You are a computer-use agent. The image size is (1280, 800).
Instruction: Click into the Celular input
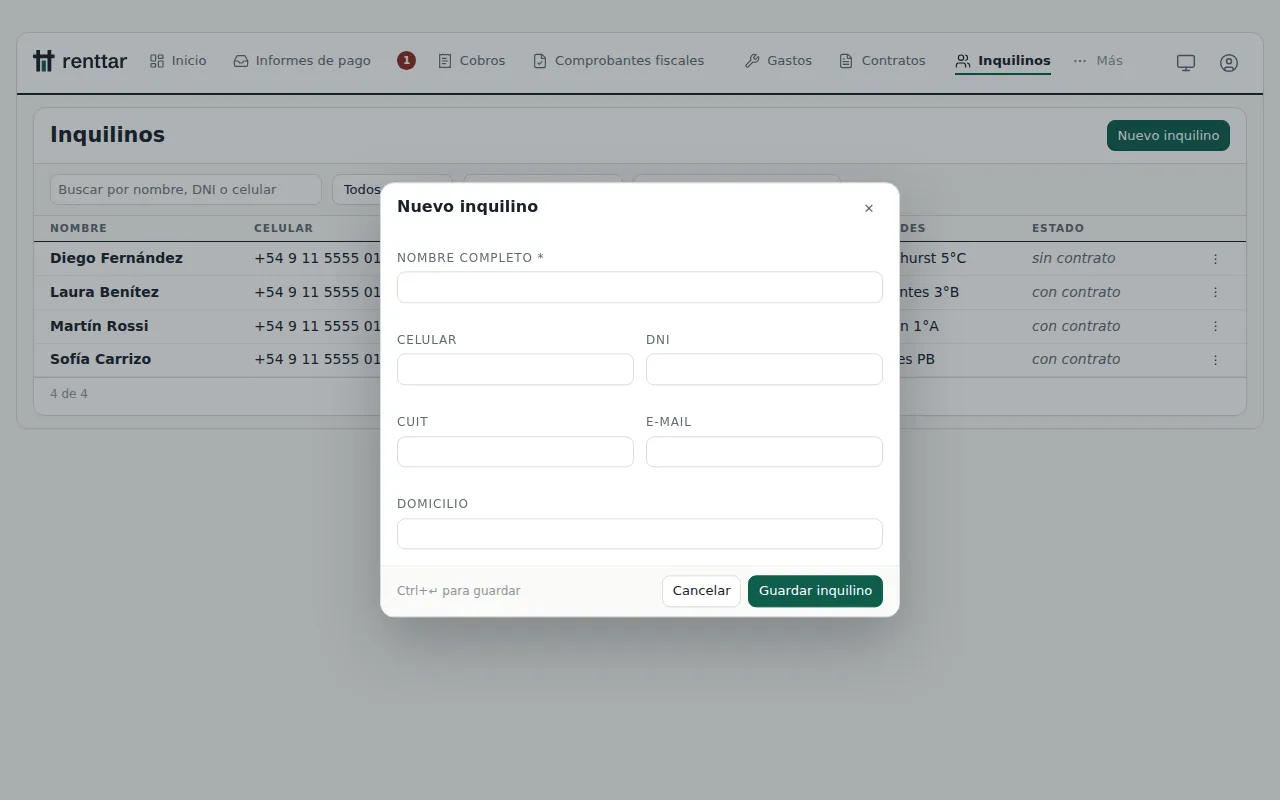coord(515,369)
